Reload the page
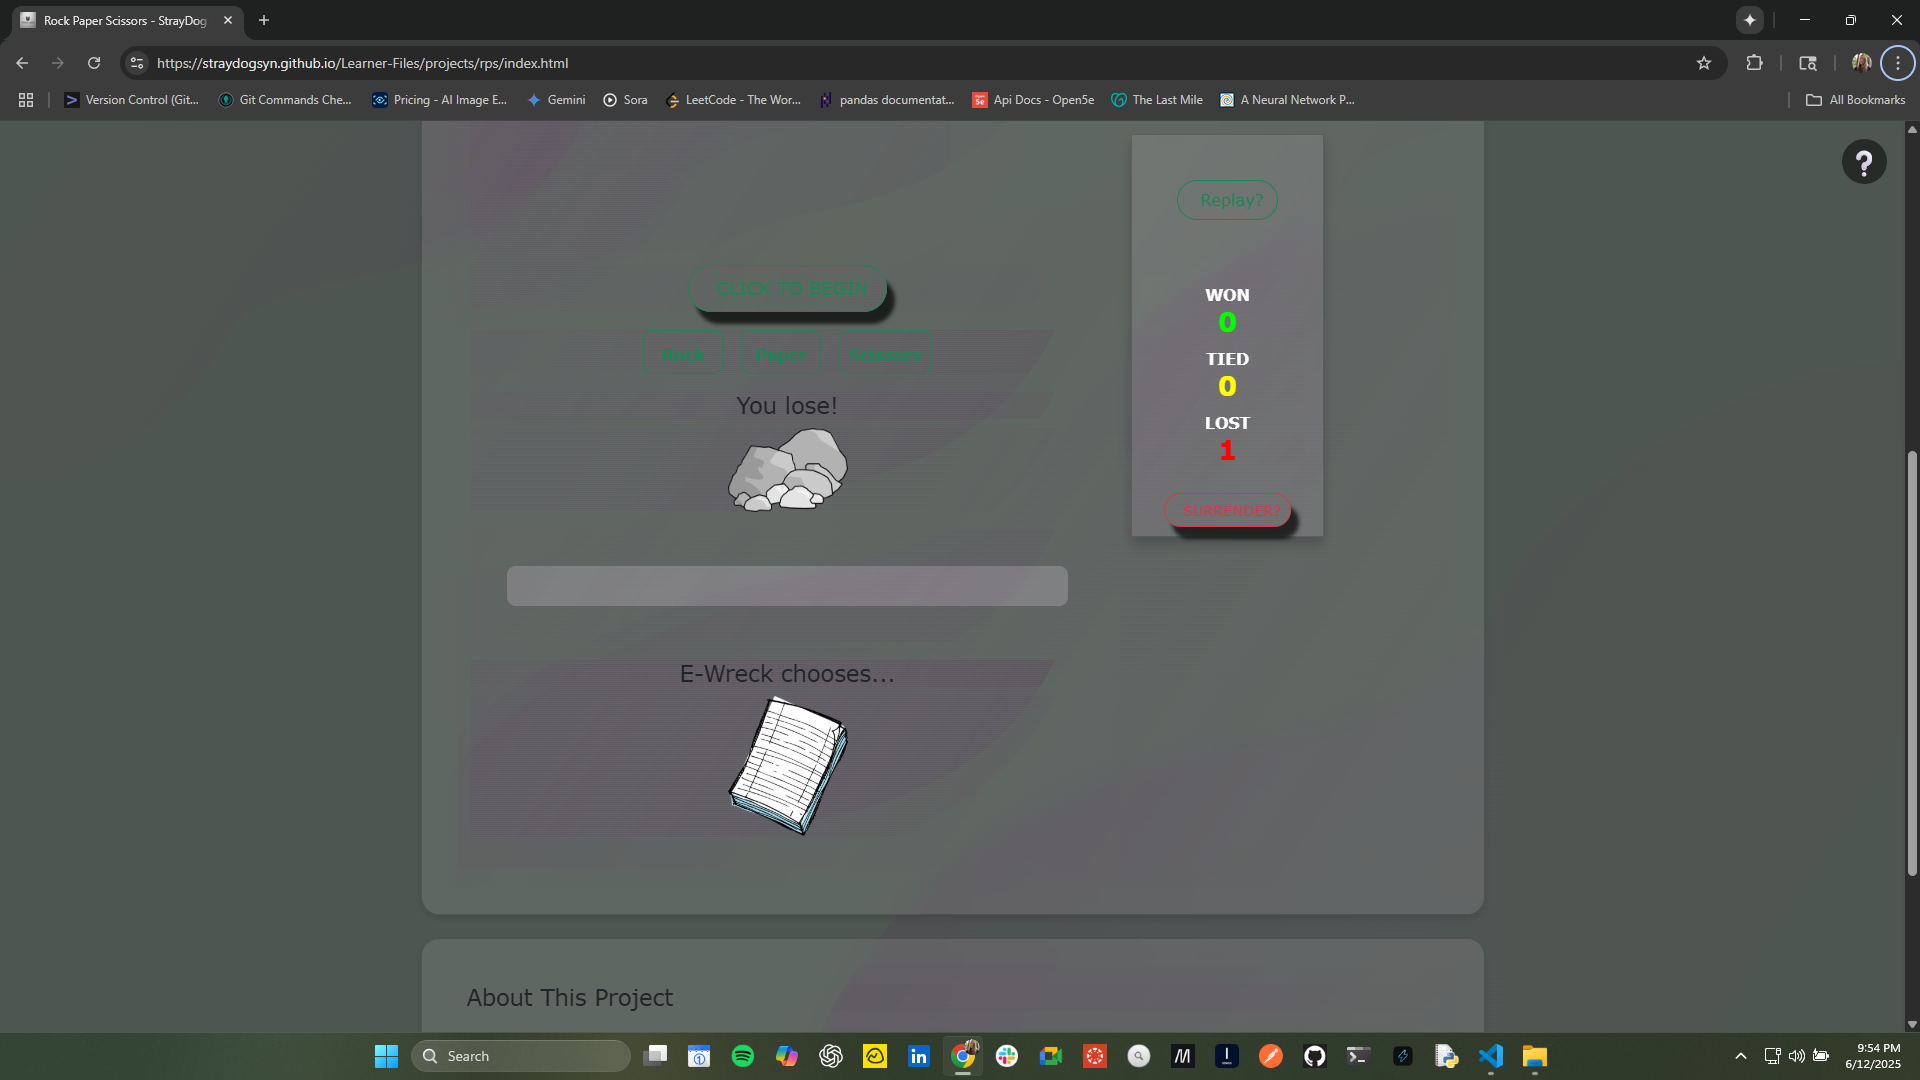 [94, 63]
